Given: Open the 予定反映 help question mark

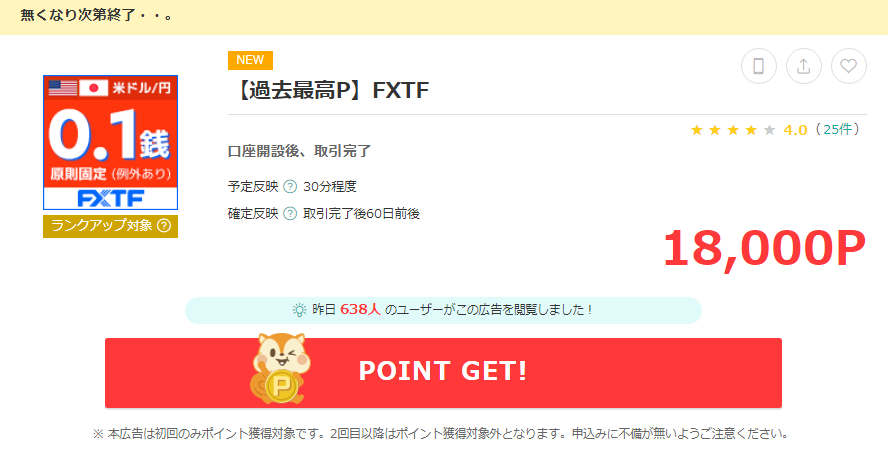Looking at the screenshot, I should 290,186.
